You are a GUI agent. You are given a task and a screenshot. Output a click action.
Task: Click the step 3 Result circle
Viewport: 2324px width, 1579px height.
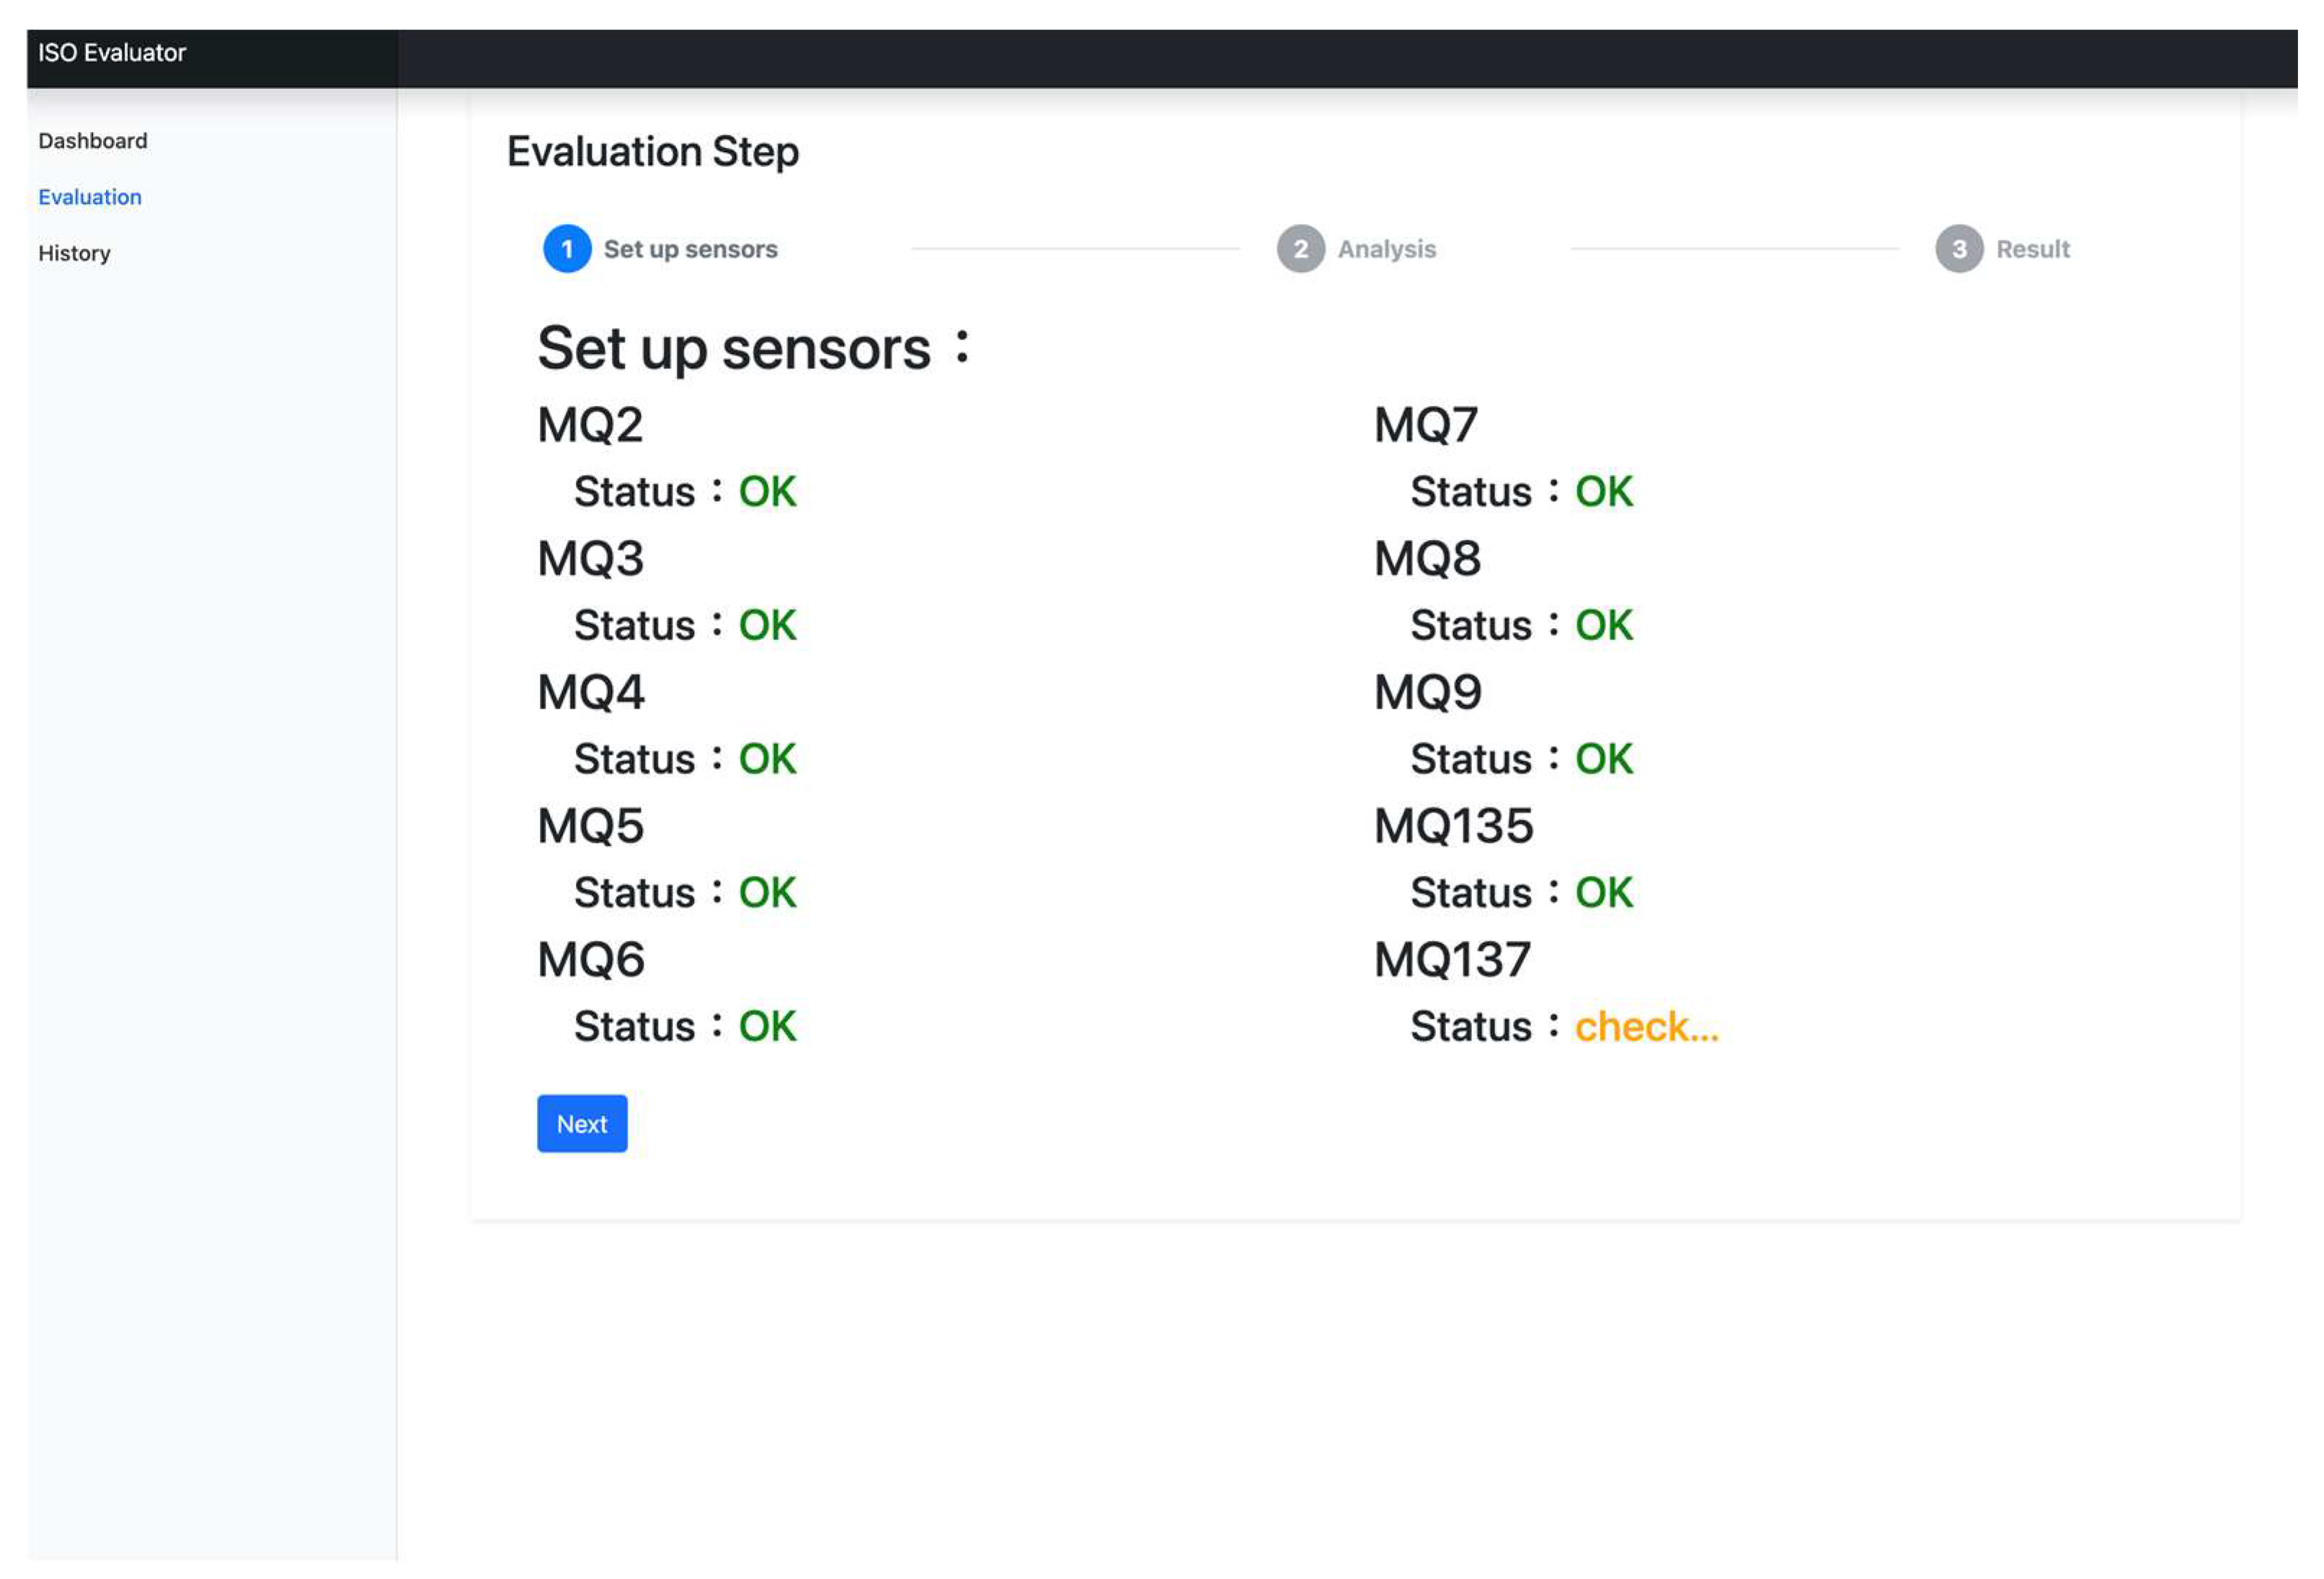click(1958, 249)
